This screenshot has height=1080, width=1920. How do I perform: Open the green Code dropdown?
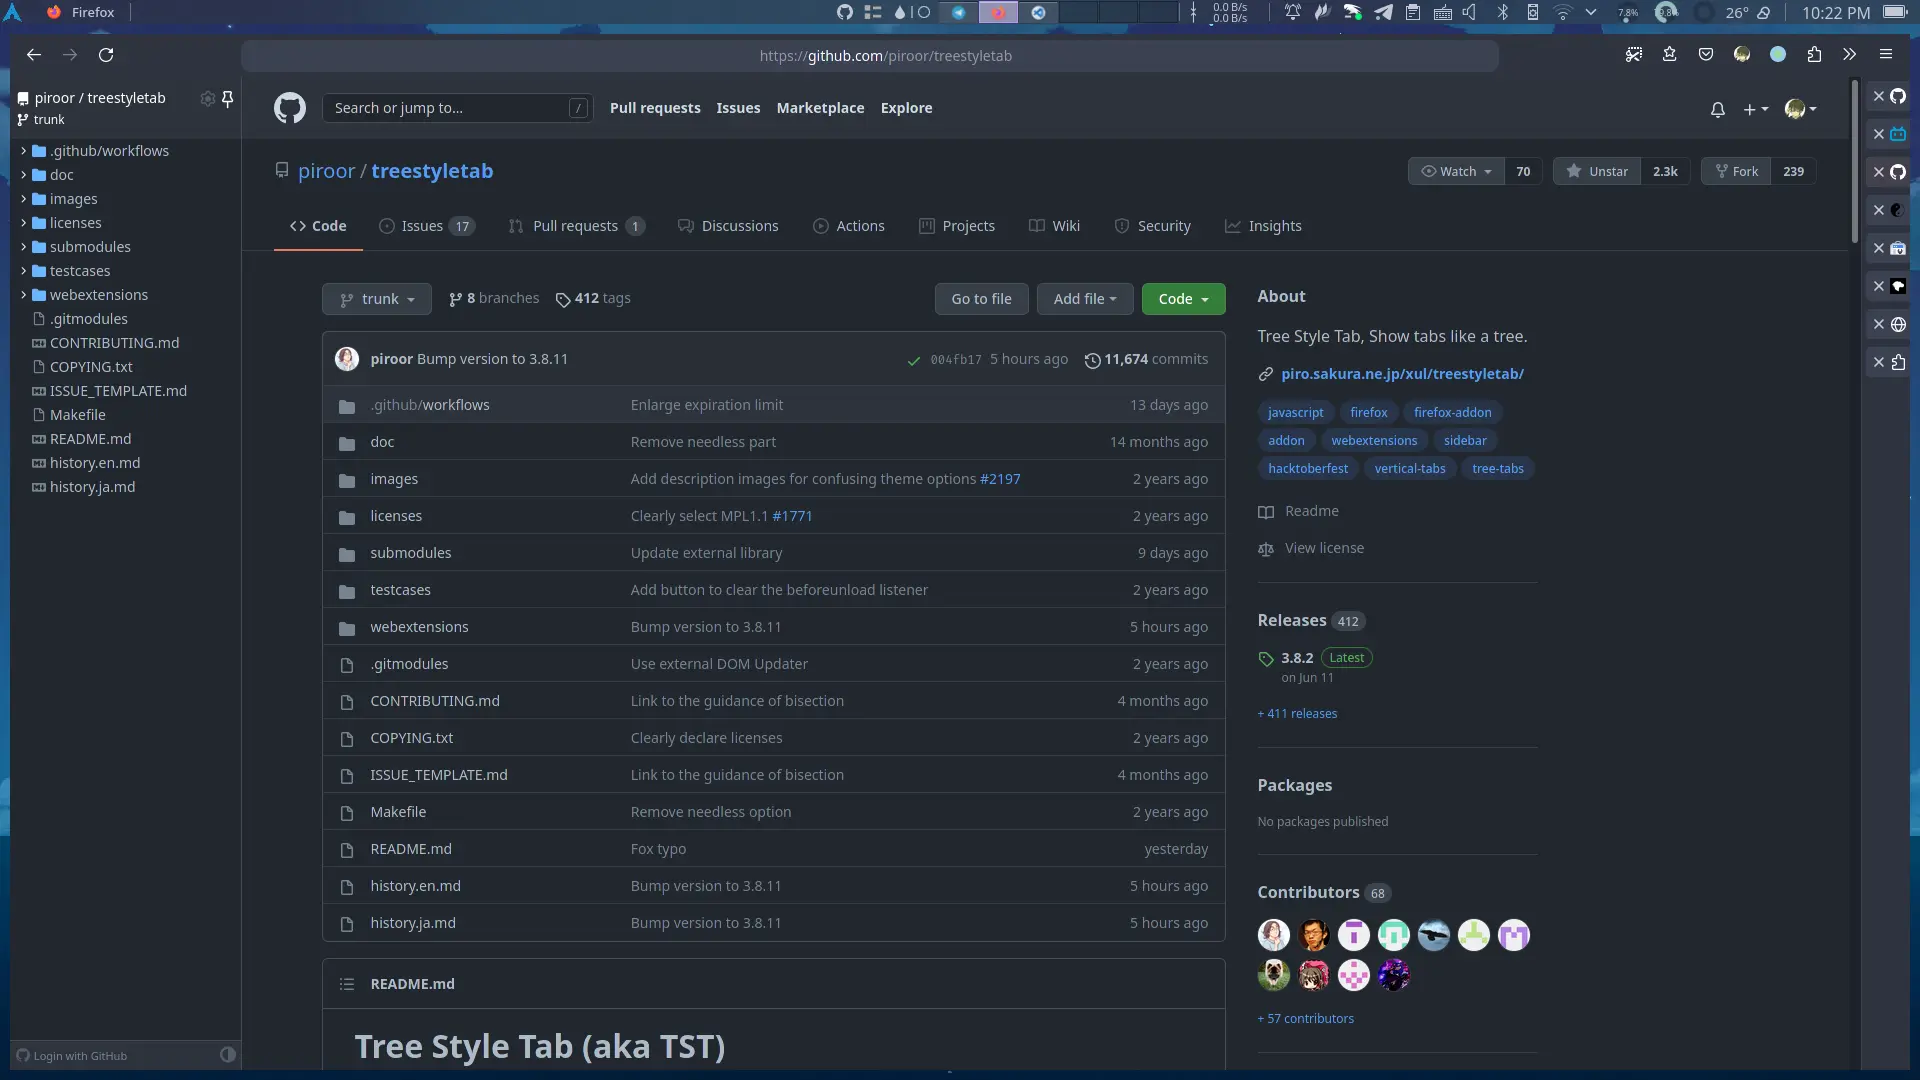coord(1183,299)
